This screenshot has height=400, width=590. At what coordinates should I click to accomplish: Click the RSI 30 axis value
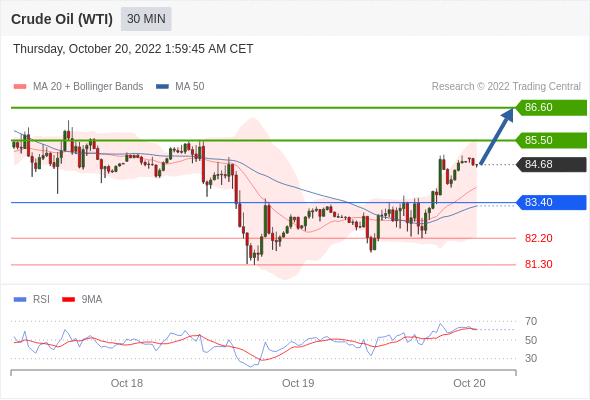click(531, 358)
